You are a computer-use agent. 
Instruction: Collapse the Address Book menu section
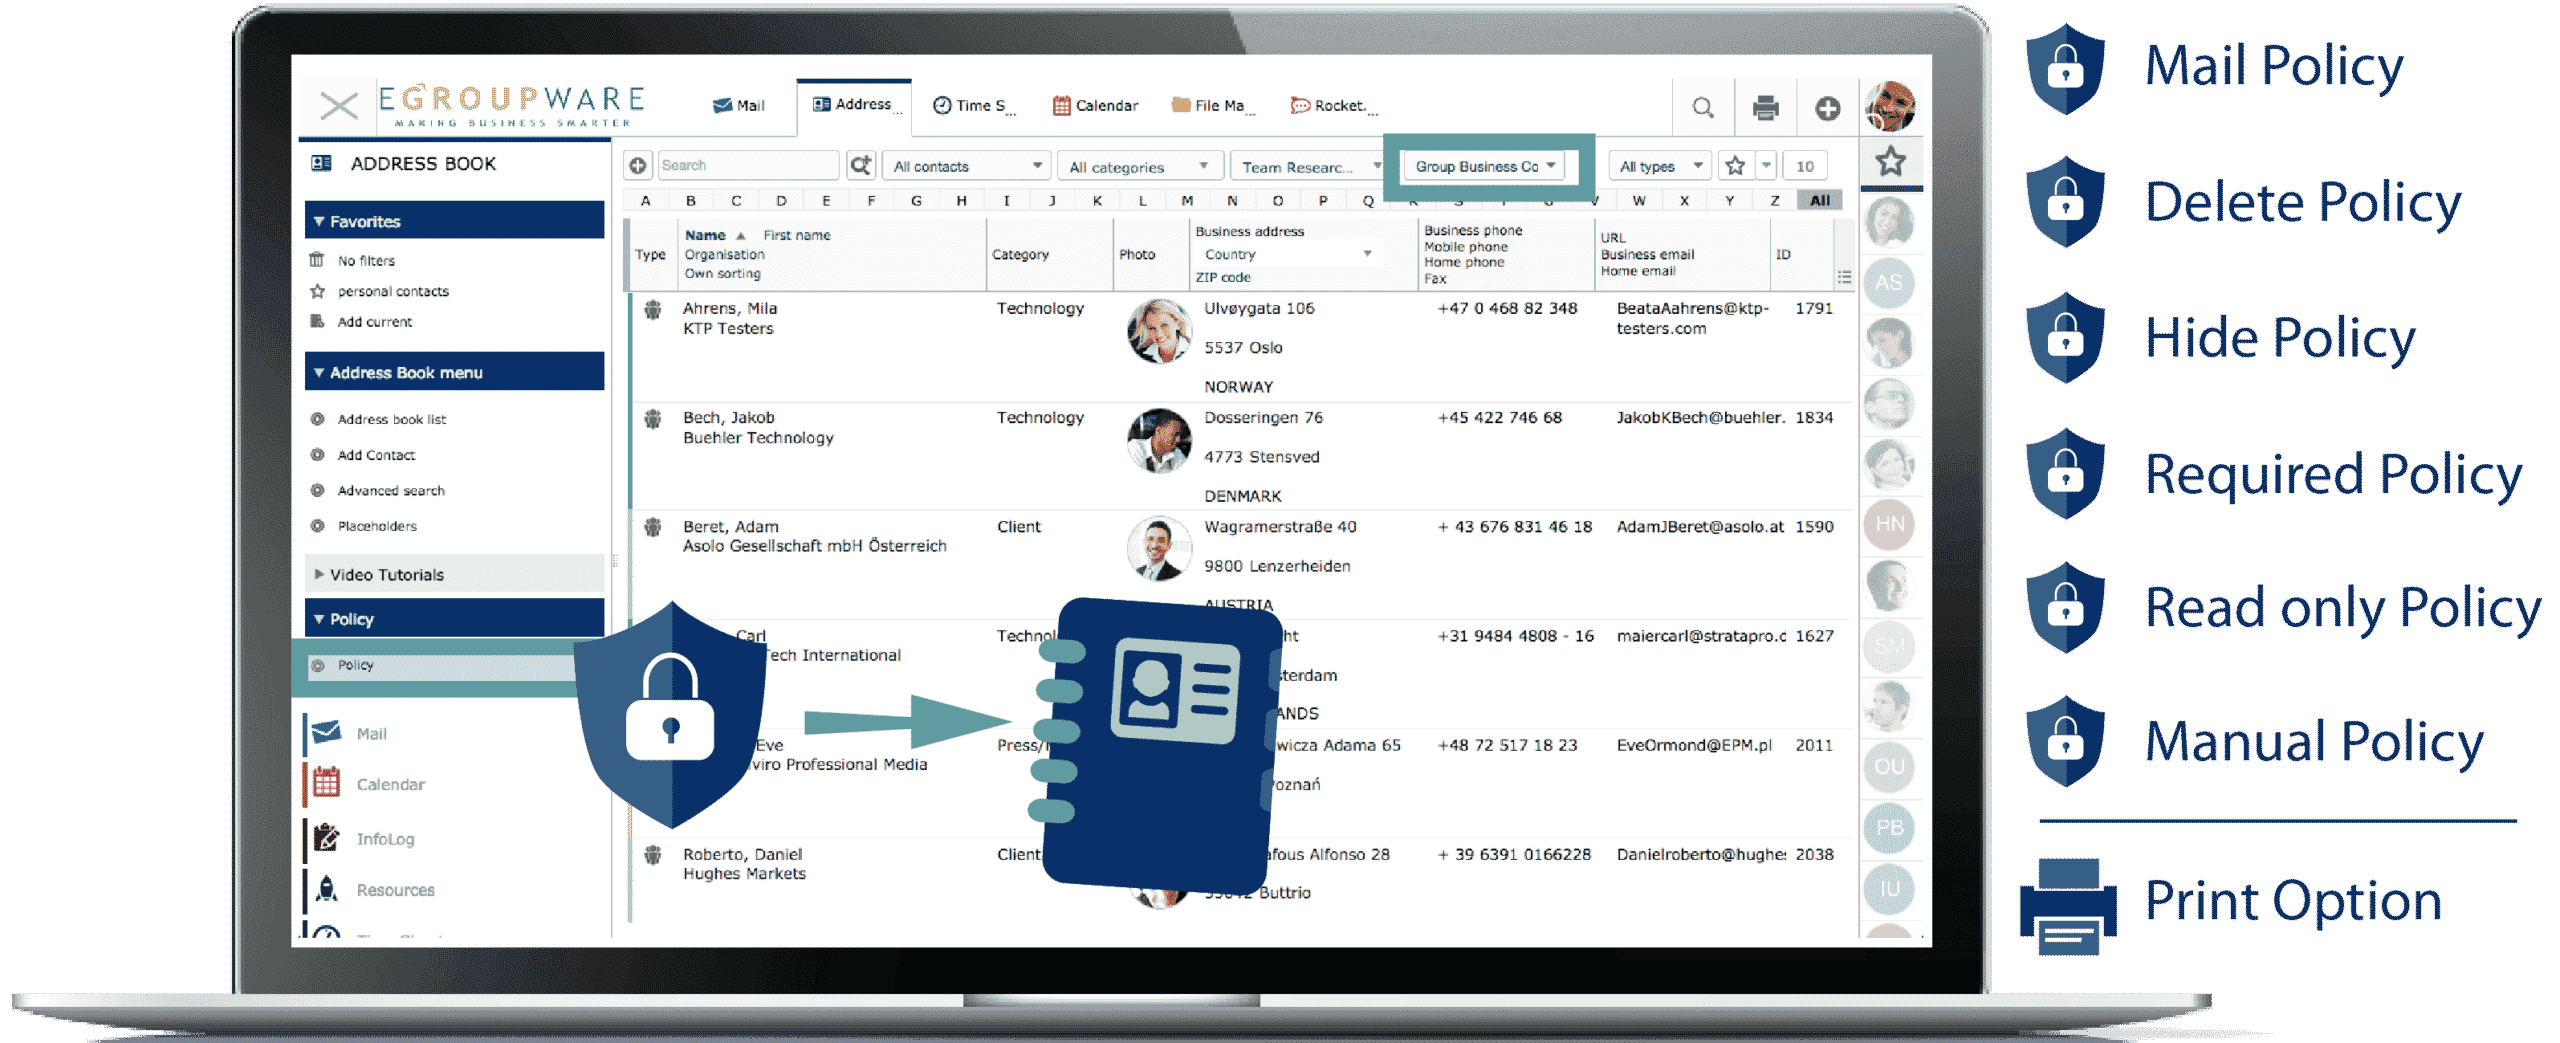pos(454,372)
